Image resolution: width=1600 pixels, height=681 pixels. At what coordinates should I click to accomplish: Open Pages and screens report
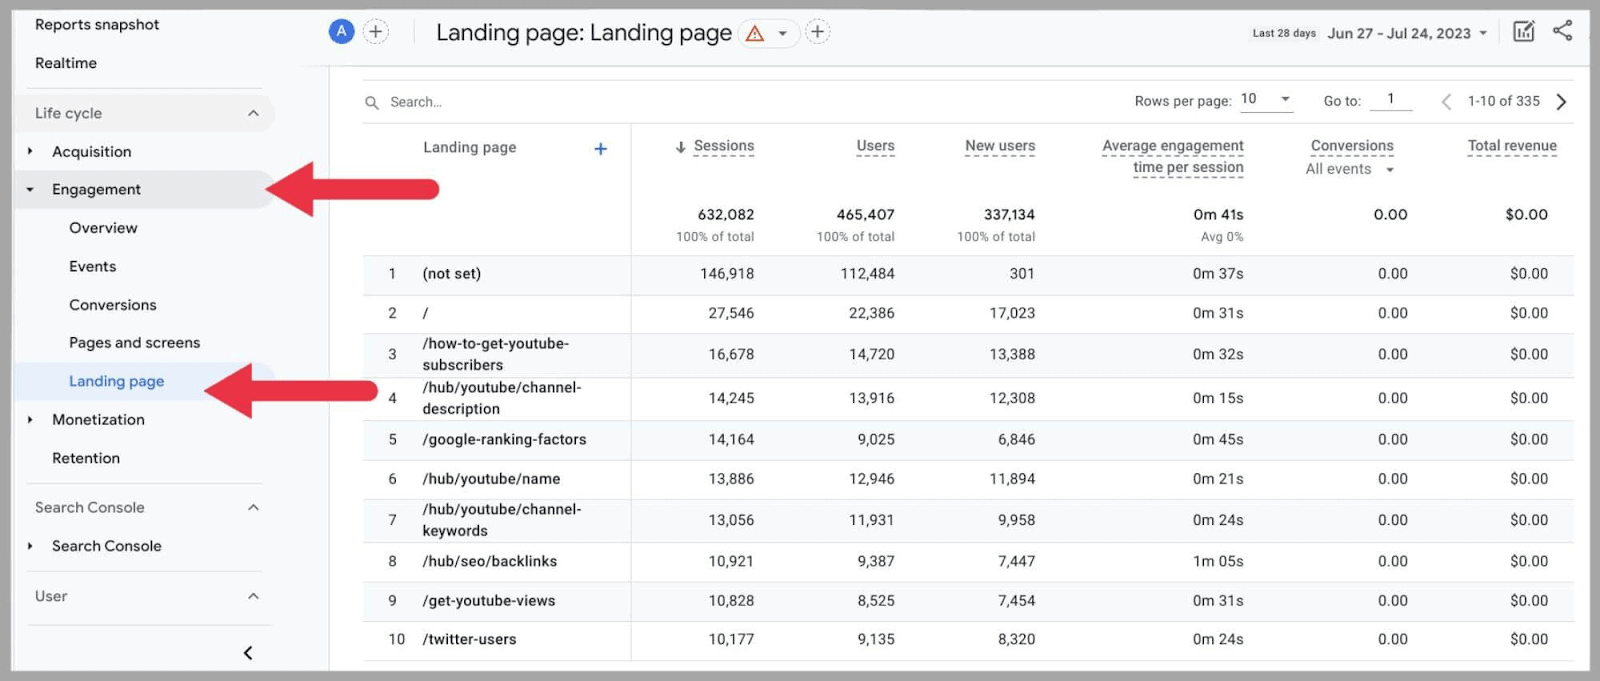point(134,342)
